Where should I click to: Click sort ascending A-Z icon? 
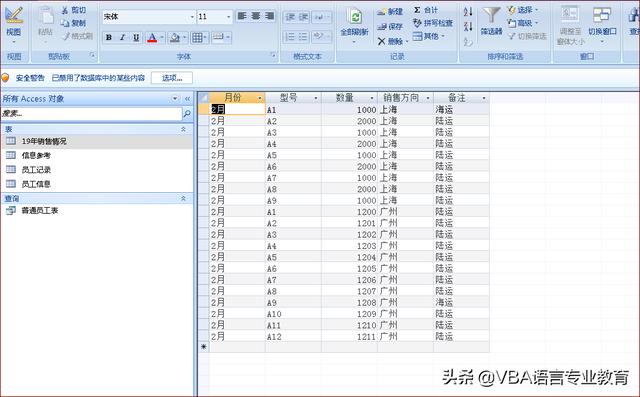pyautogui.click(x=468, y=12)
